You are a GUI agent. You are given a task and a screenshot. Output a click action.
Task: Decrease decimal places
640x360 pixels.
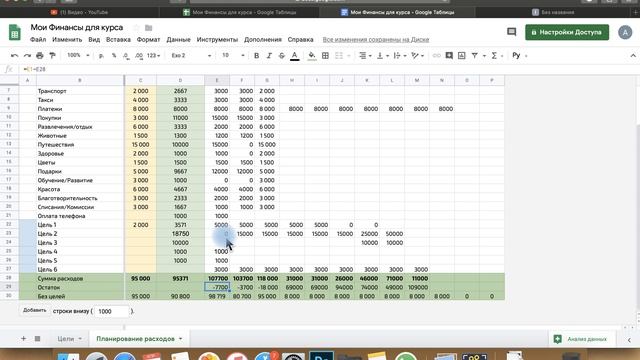pyautogui.click(x=126, y=56)
